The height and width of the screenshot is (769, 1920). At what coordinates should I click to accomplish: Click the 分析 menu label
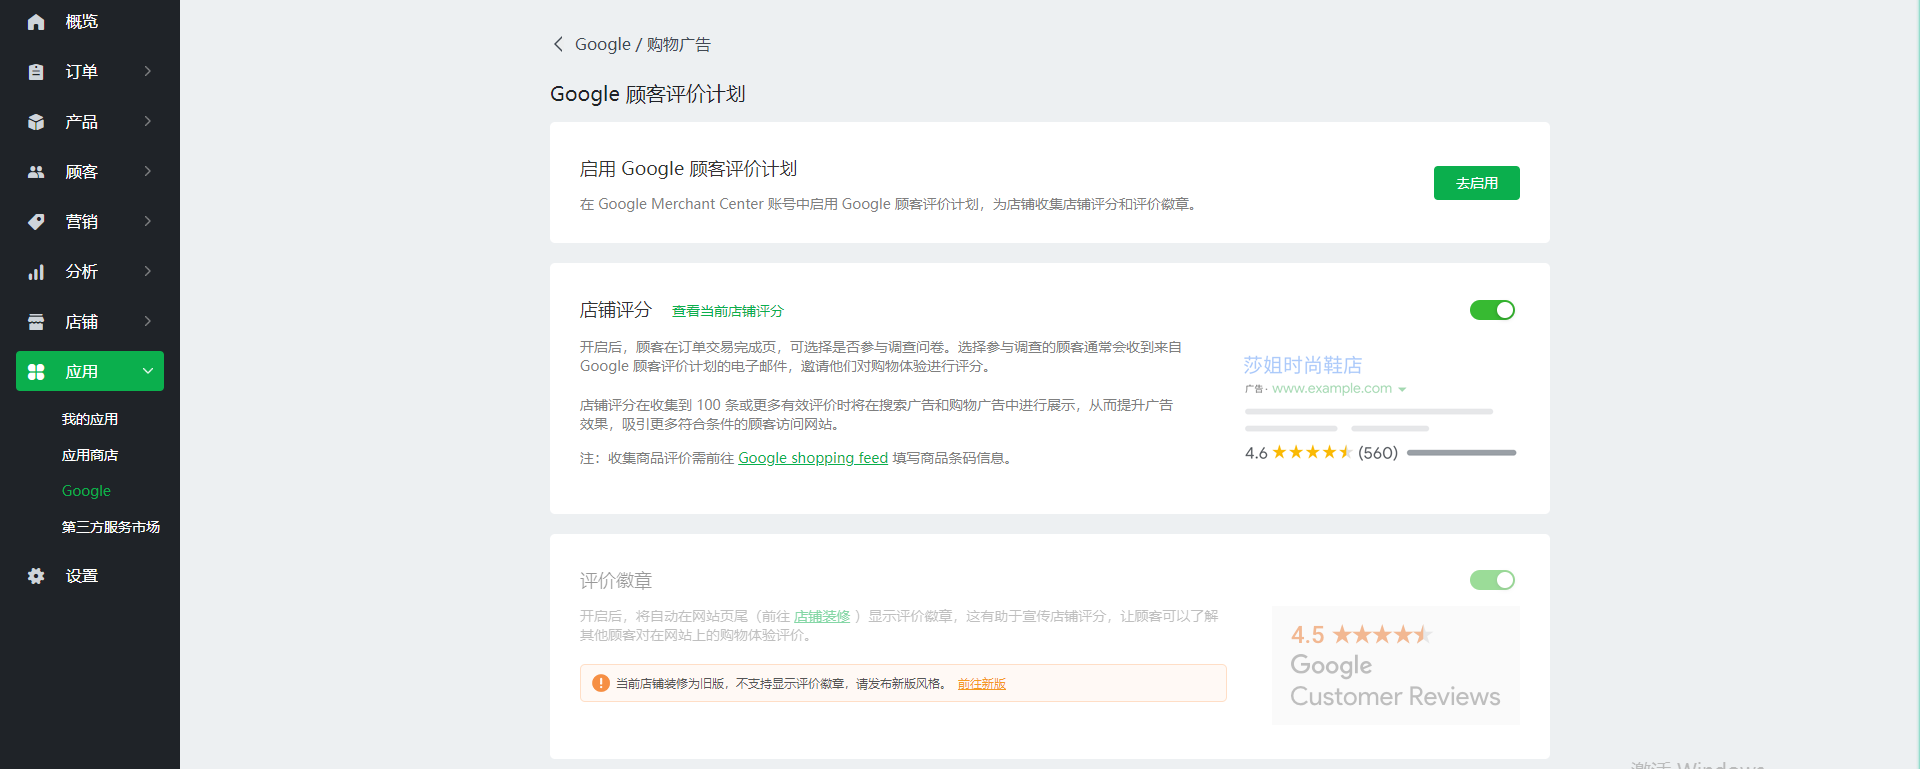pyautogui.click(x=82, y=272)
